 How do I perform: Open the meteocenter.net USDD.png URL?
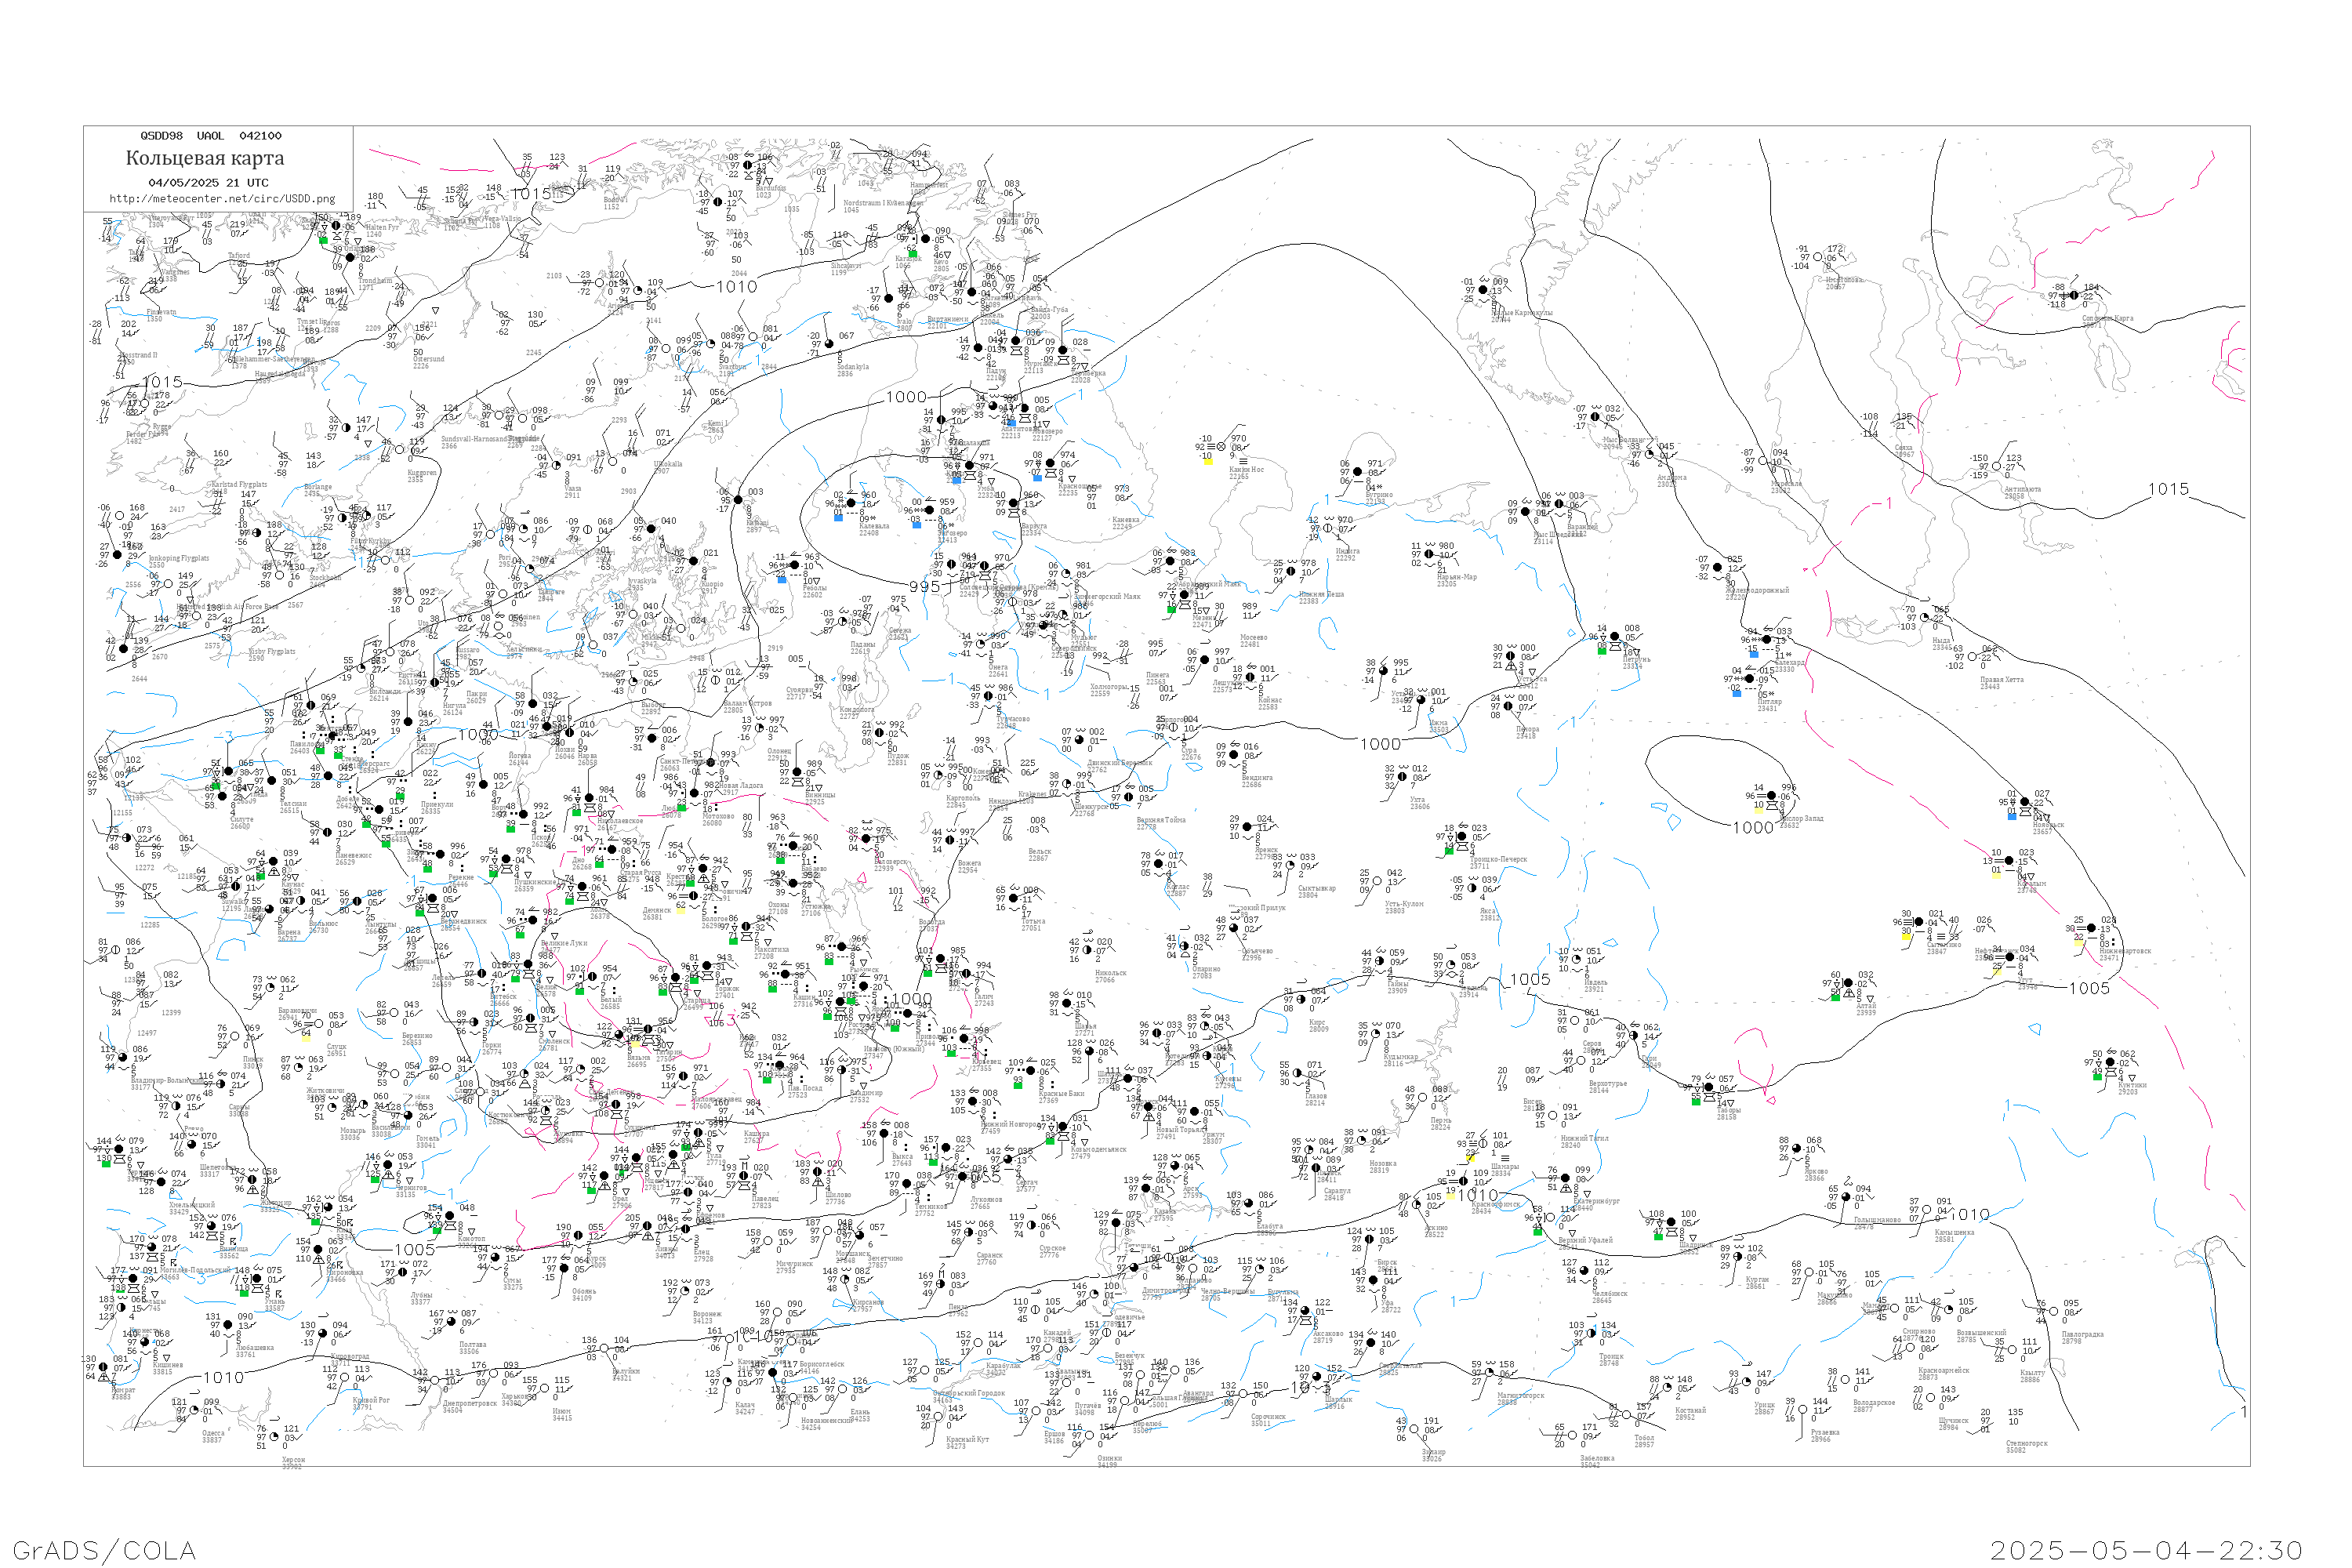click(x=222, y=199)
